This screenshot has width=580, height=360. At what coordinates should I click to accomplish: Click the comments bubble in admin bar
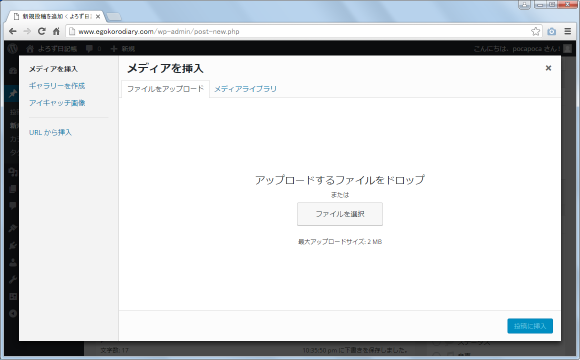[93, 48]
